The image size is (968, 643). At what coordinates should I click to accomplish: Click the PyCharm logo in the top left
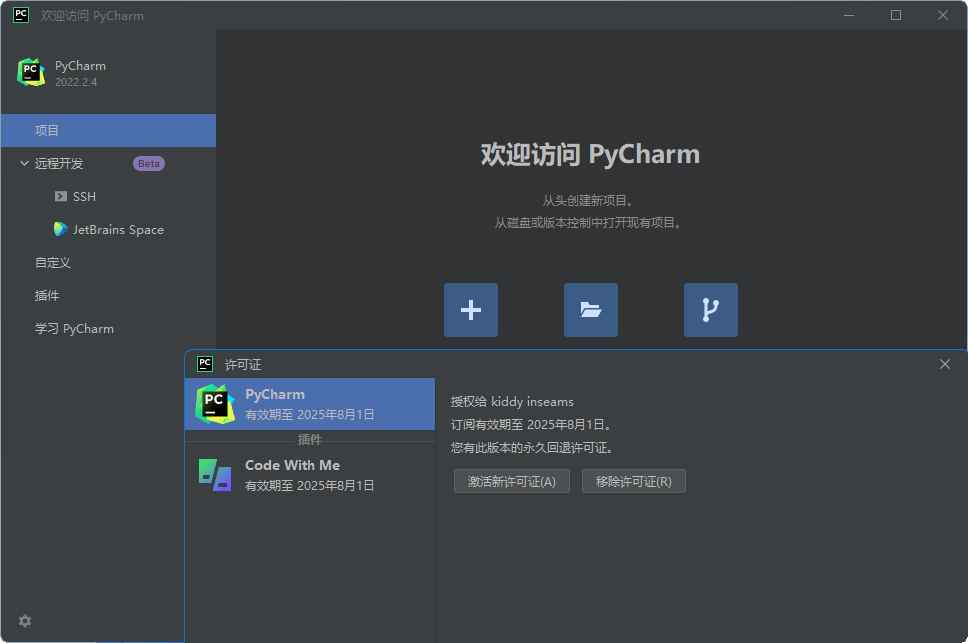pos(31,72)
